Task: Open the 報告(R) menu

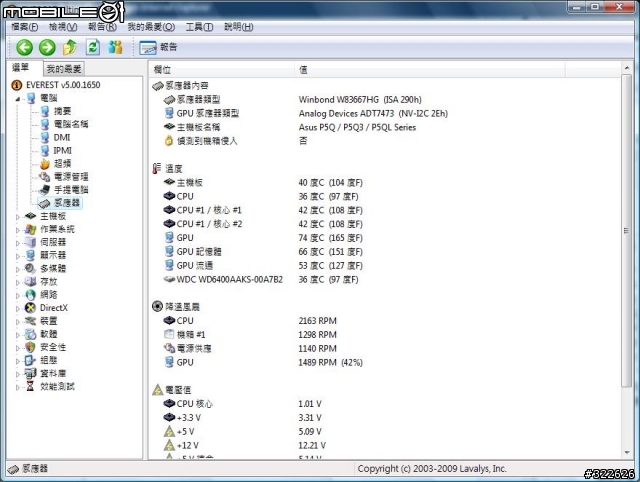Action: coord(102,27)
